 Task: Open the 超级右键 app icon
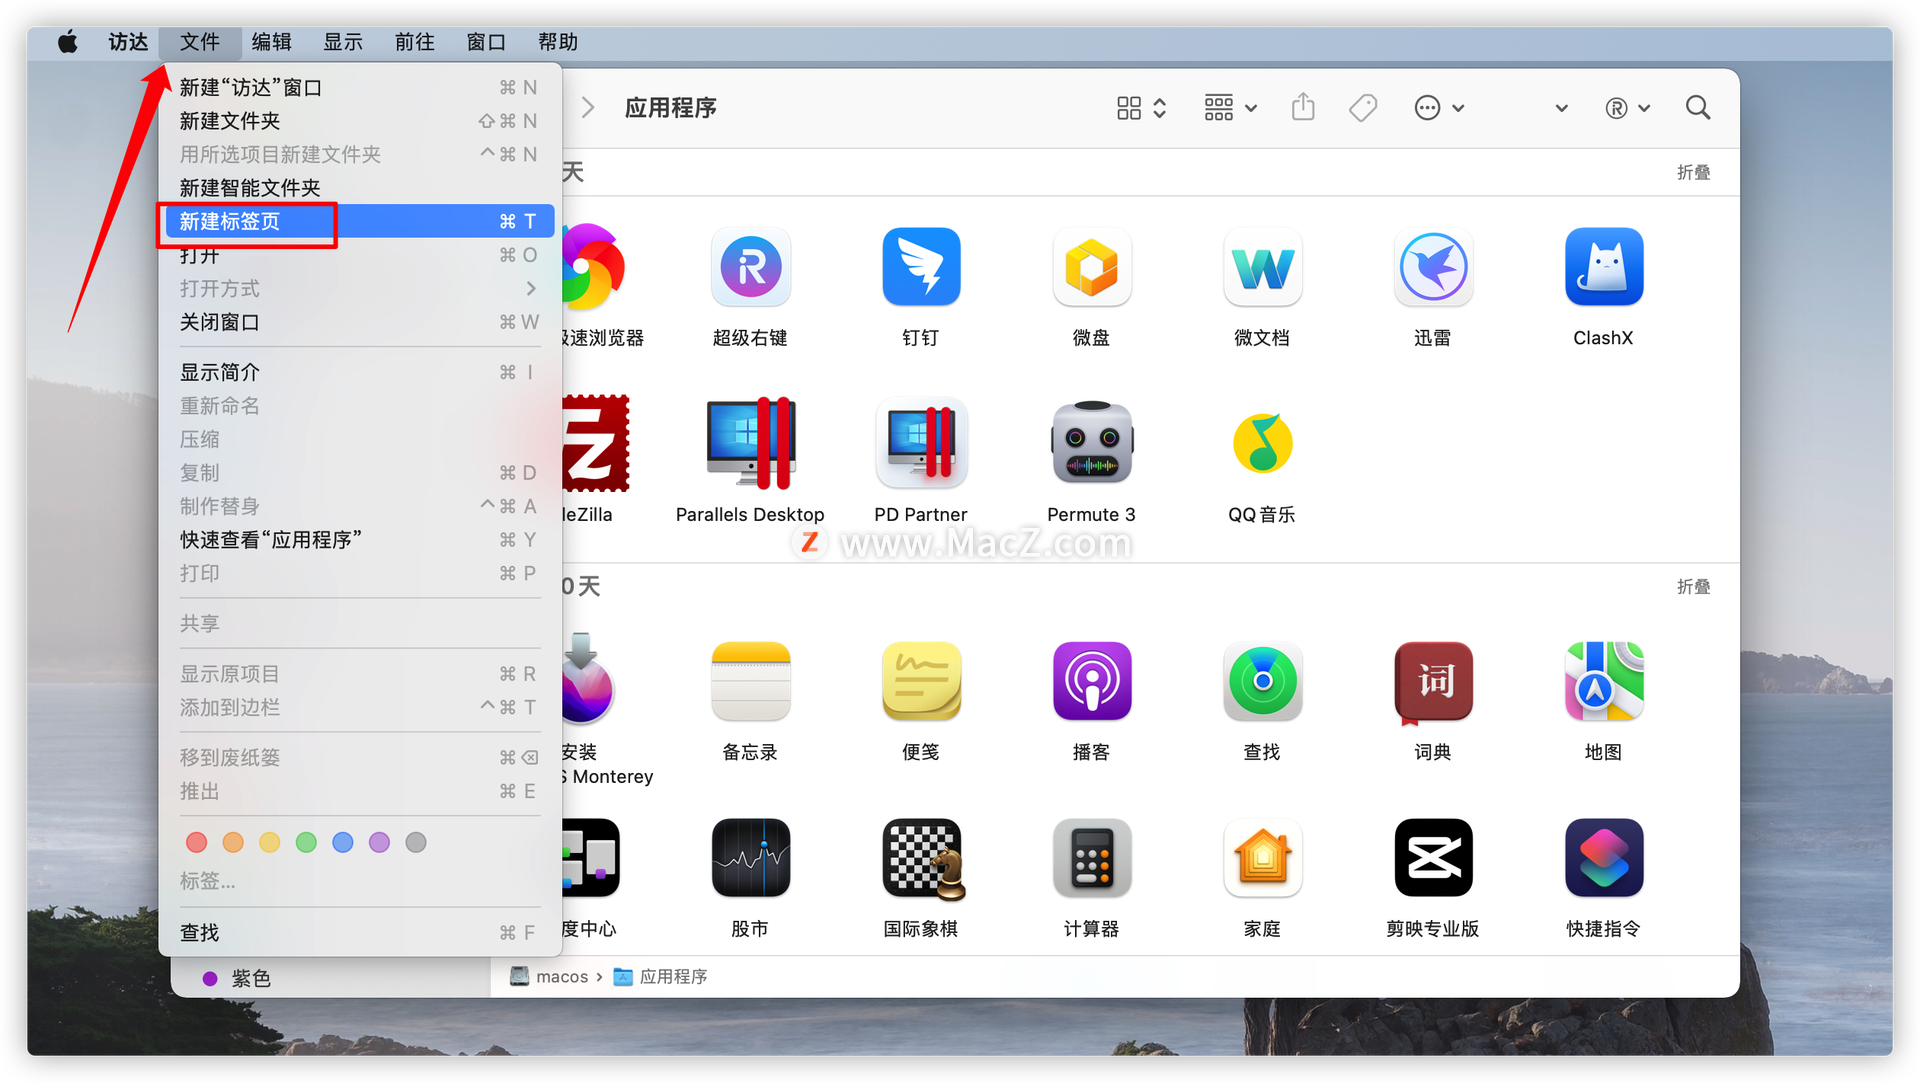[750, 267]
